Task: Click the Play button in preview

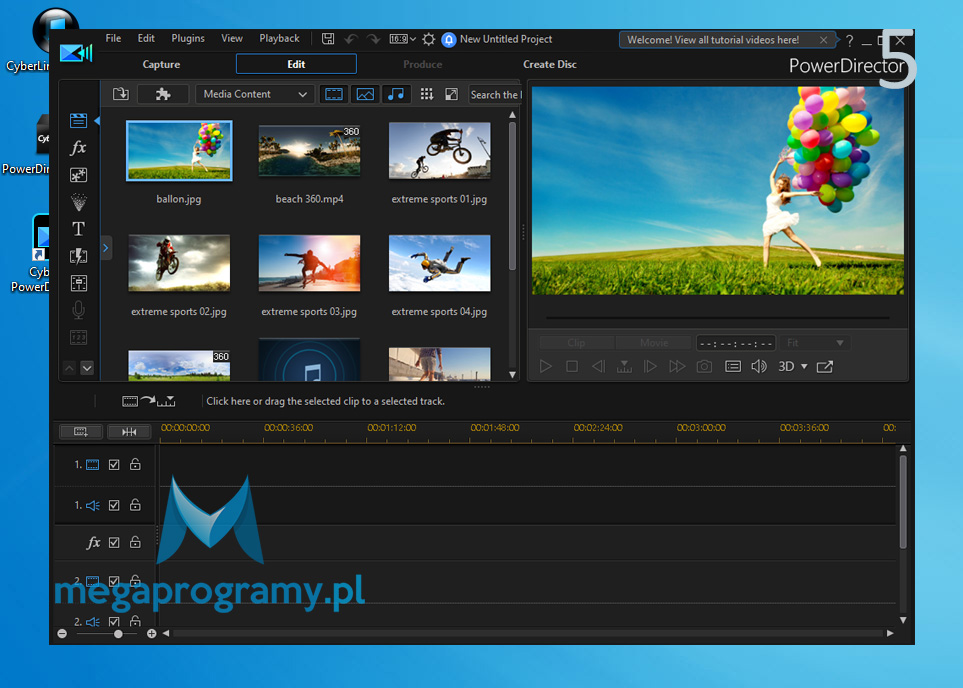Action: point(545,367)
